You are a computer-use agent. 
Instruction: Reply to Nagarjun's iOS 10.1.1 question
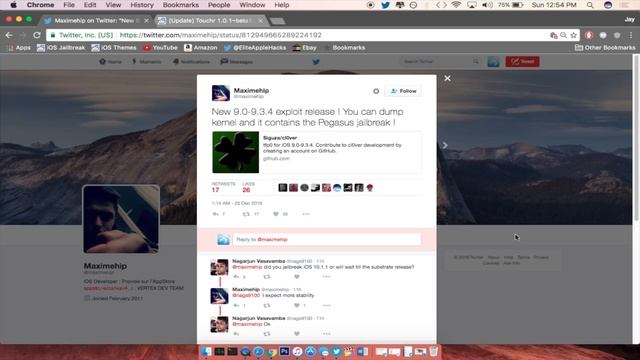click(236, 277)
